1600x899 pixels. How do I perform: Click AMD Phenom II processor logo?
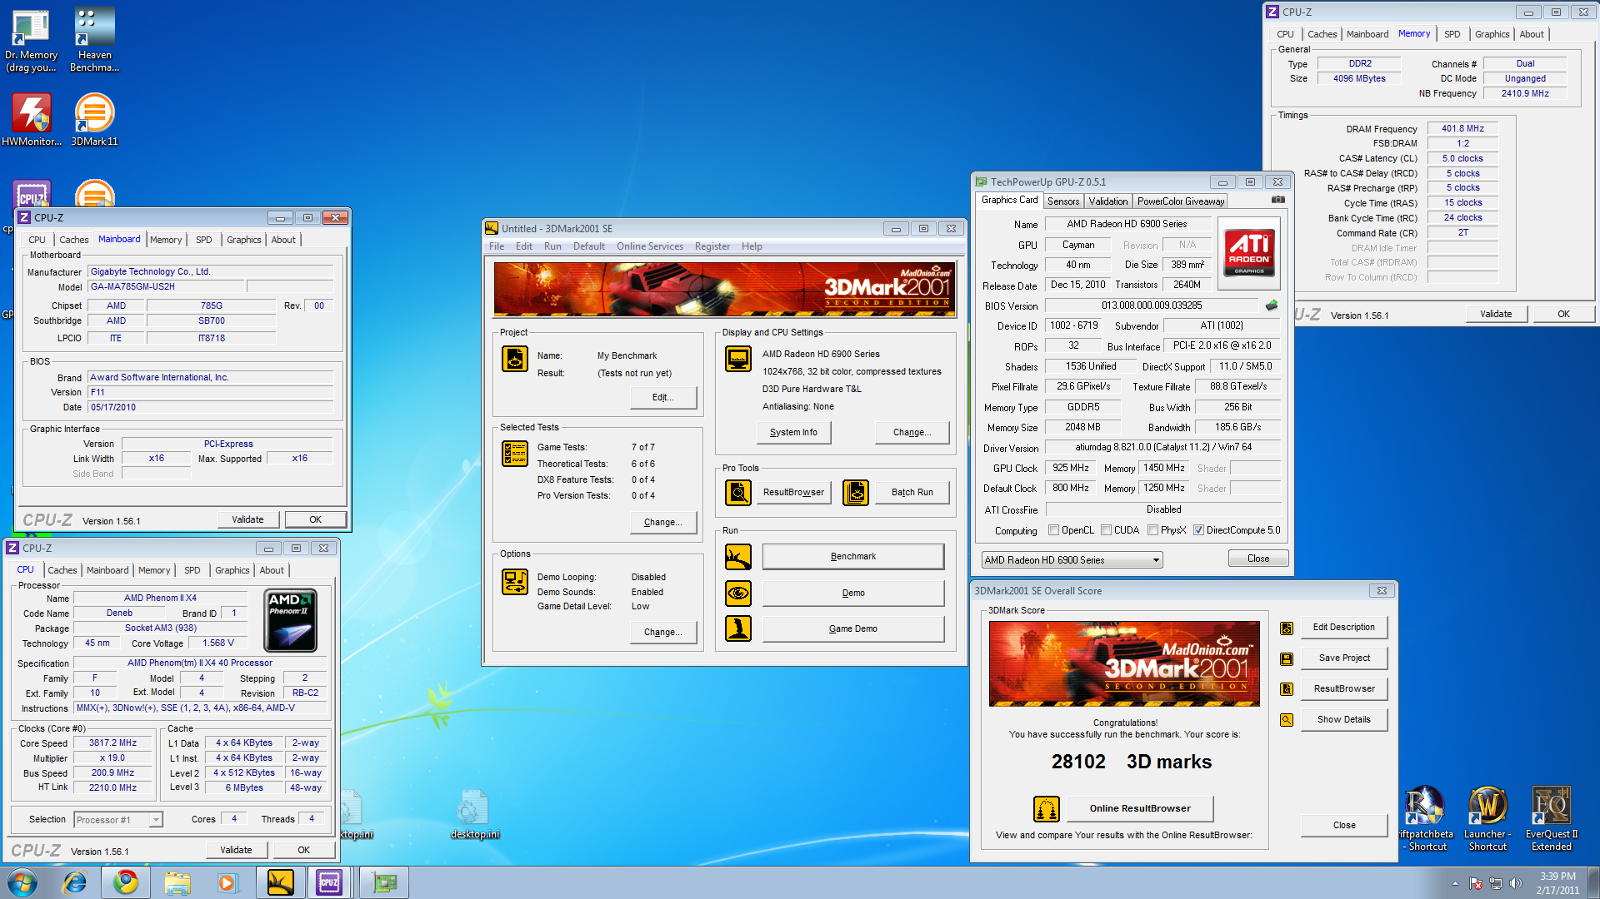pos(291,621)
